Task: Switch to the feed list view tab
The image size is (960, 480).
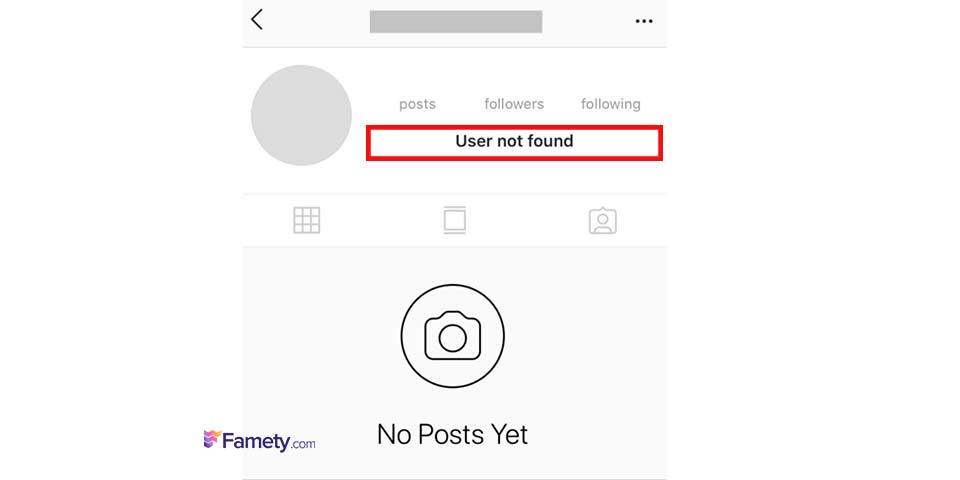Action: 455,220
